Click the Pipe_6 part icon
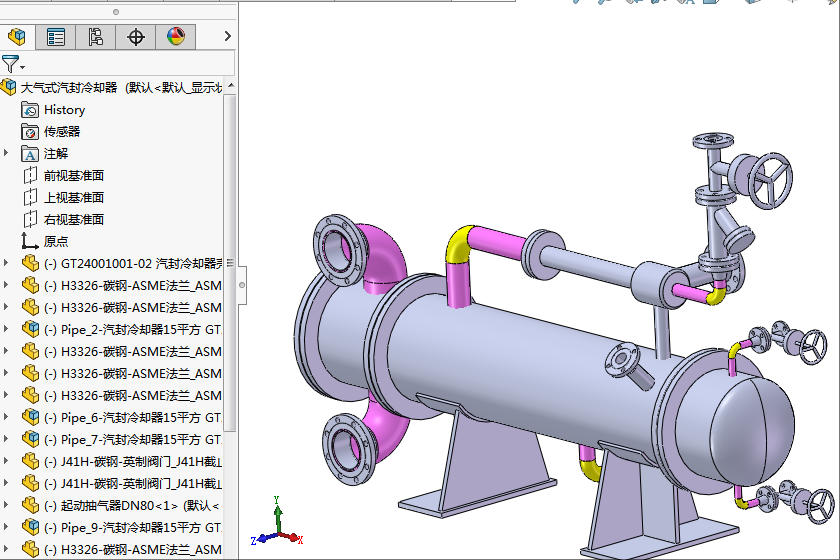The width and height of the screenshot is (840, 560). pyautogui.click(x=31, y=417)
